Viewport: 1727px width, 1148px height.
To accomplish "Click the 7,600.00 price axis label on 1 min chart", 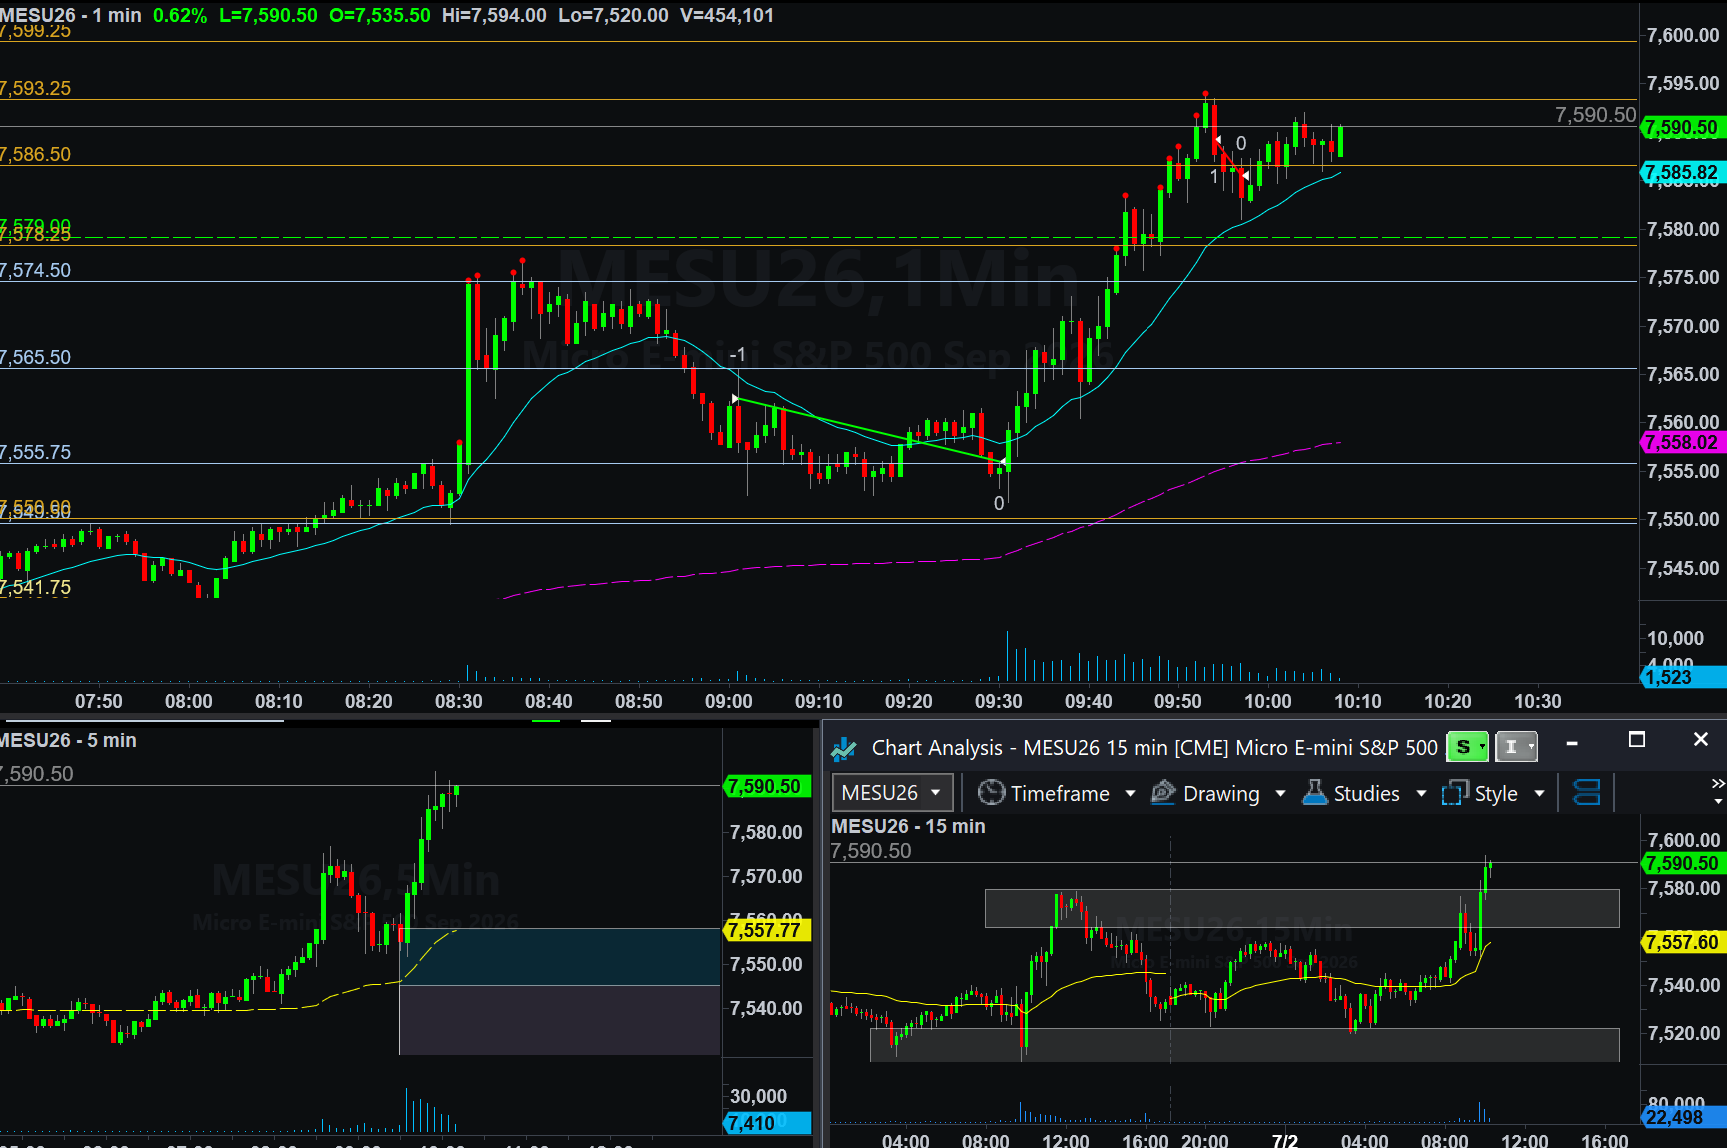I will 1683,35.
